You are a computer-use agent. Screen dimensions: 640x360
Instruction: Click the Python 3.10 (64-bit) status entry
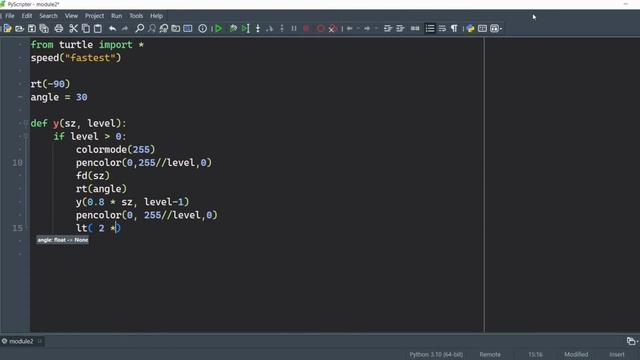[436, 354]
